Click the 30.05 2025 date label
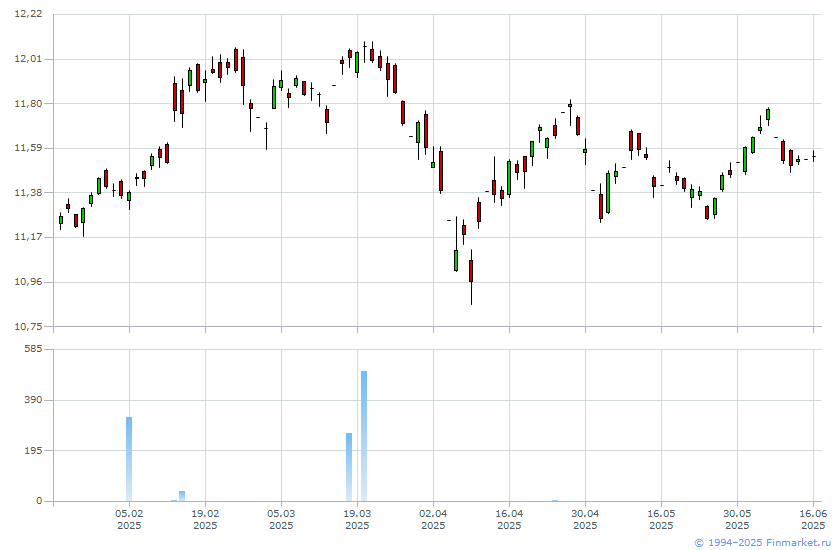 click(x=738, y=519)
